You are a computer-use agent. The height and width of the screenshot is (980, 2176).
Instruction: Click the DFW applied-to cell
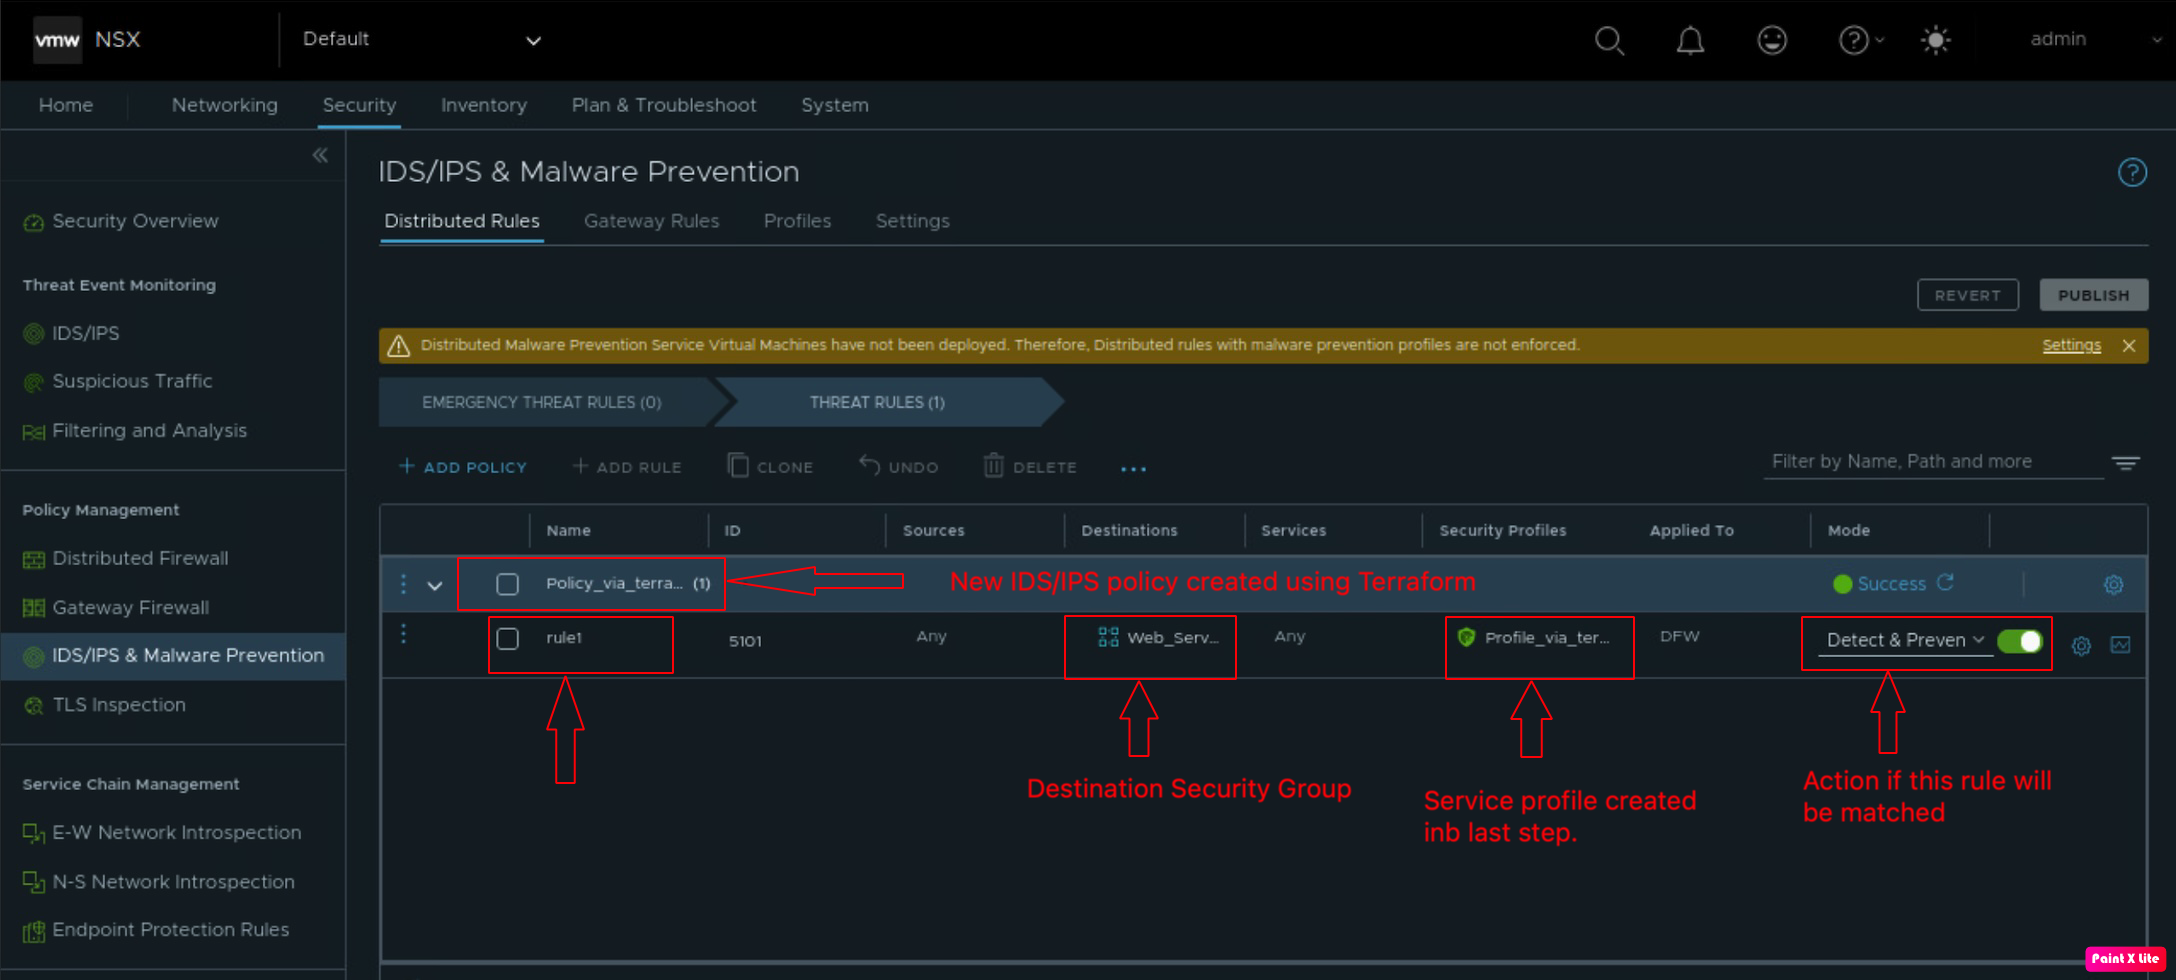pos(1680,636)
